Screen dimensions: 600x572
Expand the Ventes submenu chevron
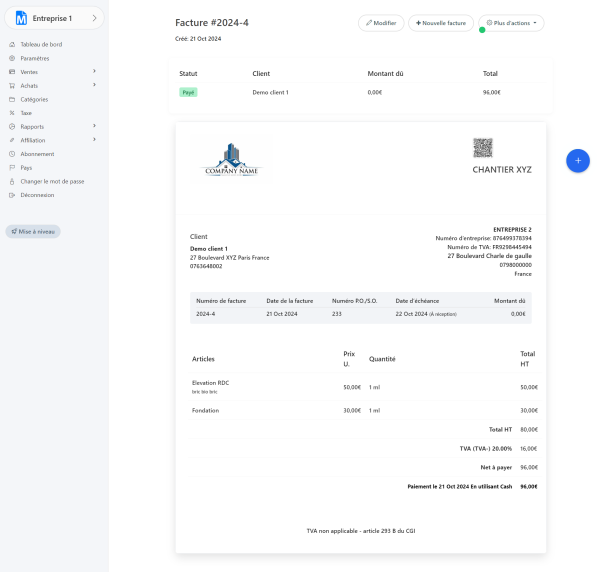pos(94,72)
